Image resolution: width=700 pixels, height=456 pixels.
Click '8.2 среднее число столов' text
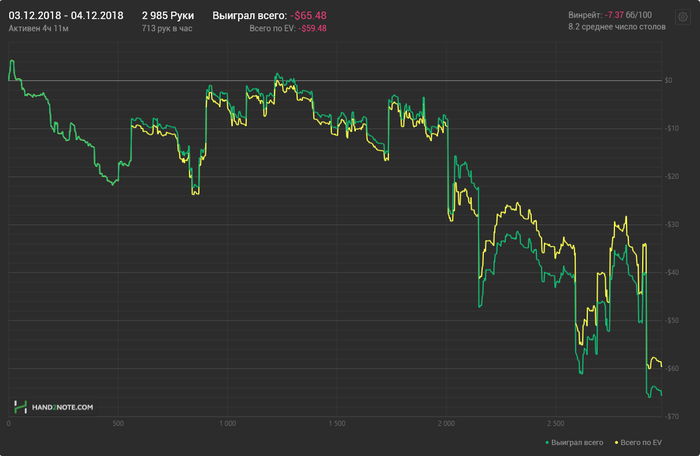pos(617,27)
